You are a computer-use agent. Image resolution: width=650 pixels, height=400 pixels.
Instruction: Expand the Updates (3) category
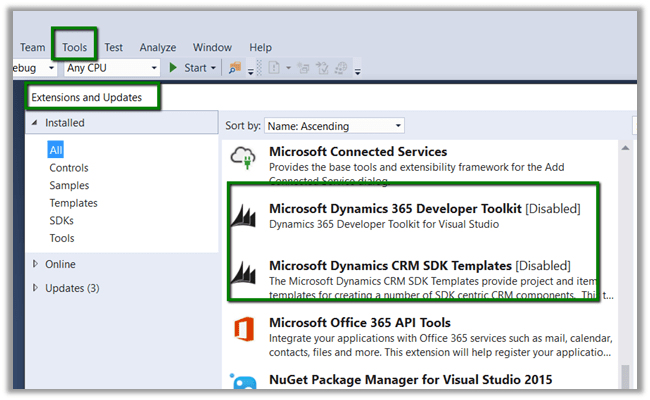(36, 288)
